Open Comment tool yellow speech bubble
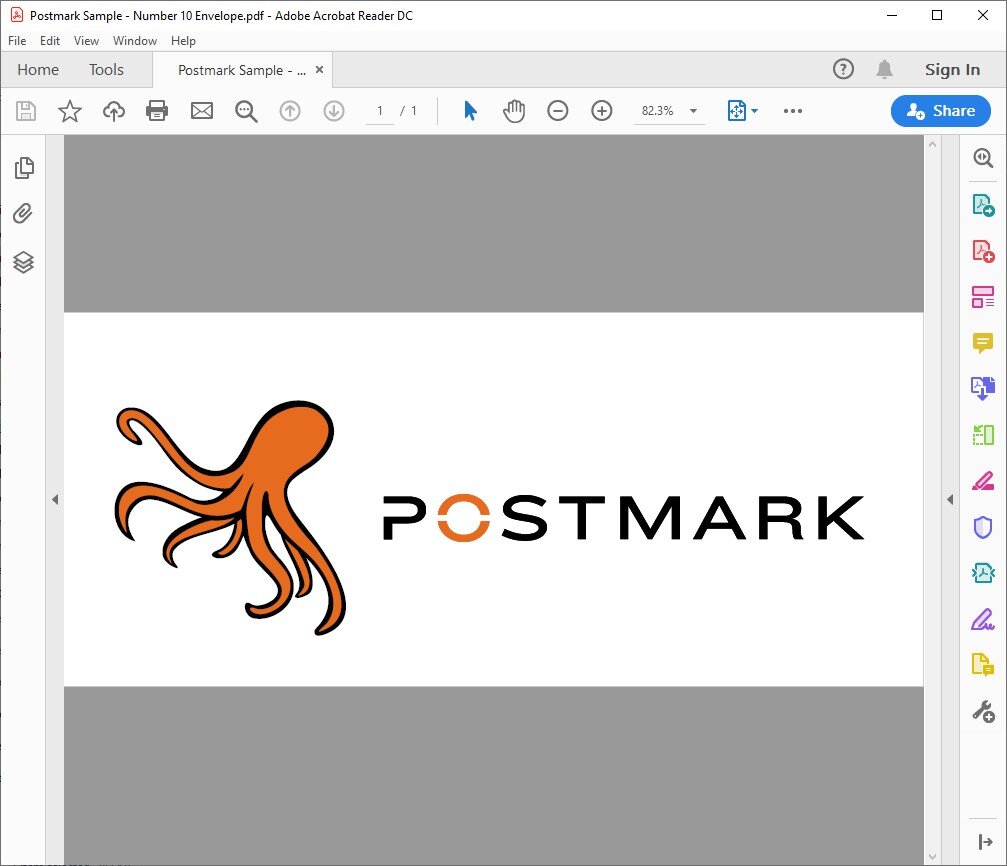This screenshot has height=866, width=1007. pos(983,343)
